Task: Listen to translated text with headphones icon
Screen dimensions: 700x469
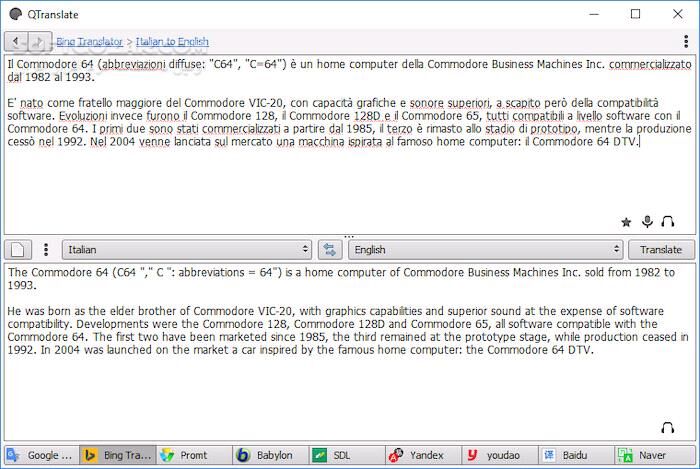Action: click(x=668, y=428)
